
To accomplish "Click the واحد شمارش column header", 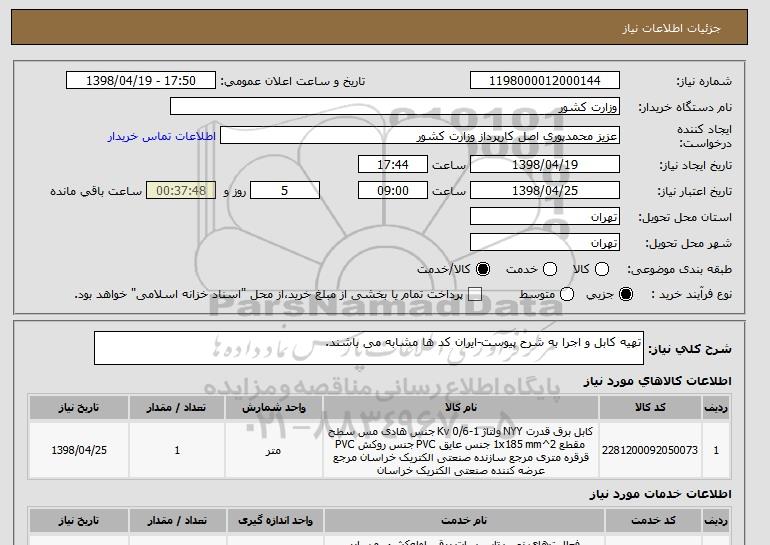I will [x=274, y=408].
